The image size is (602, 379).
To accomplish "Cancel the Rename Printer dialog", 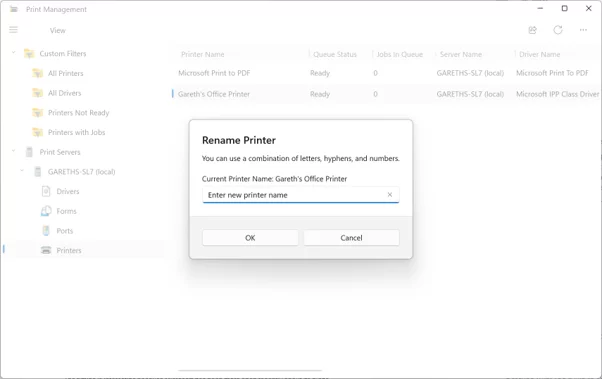I will (351, 238).
